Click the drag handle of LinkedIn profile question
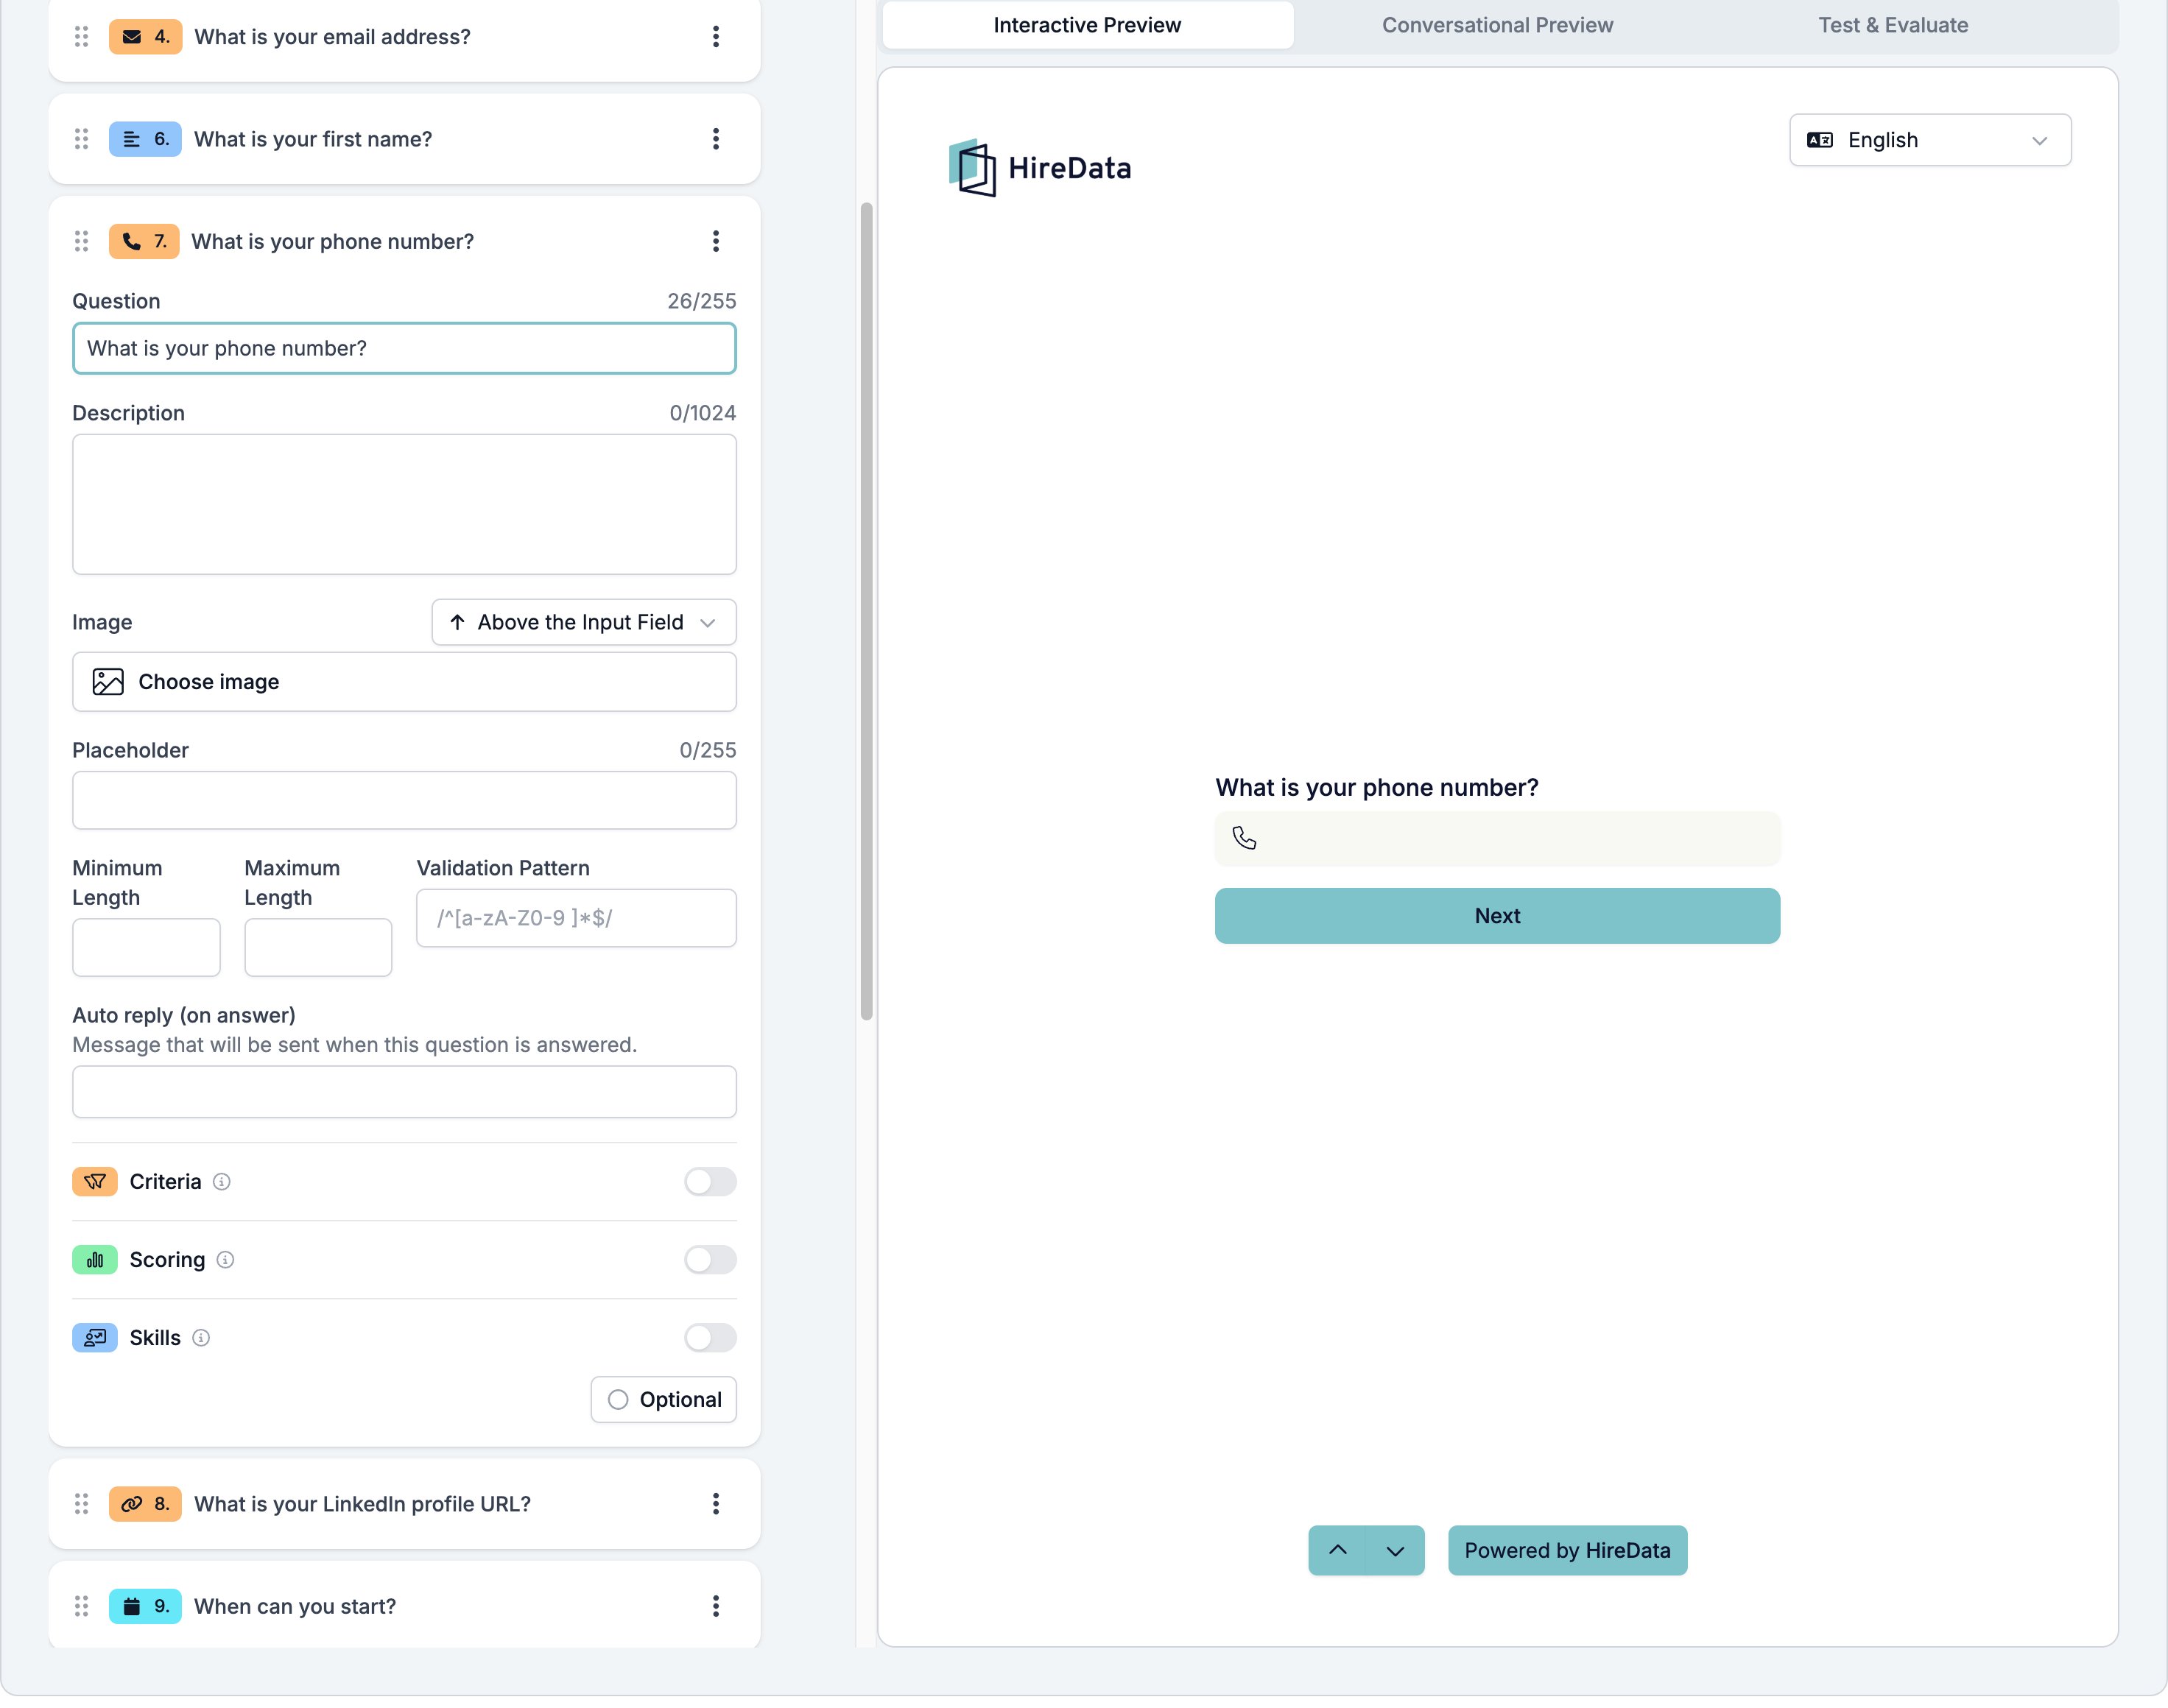 [x=82, y=1504]
